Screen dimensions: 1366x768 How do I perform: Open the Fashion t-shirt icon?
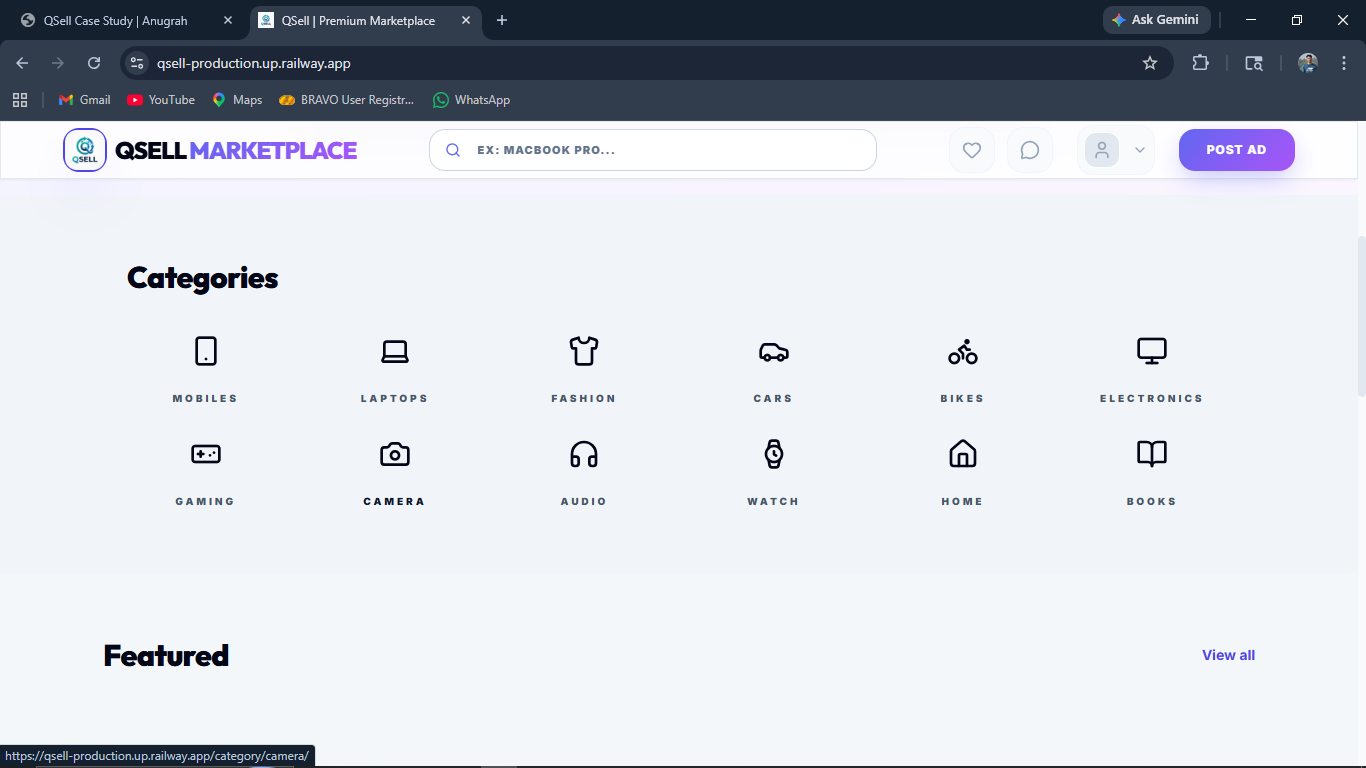point(584,351)
